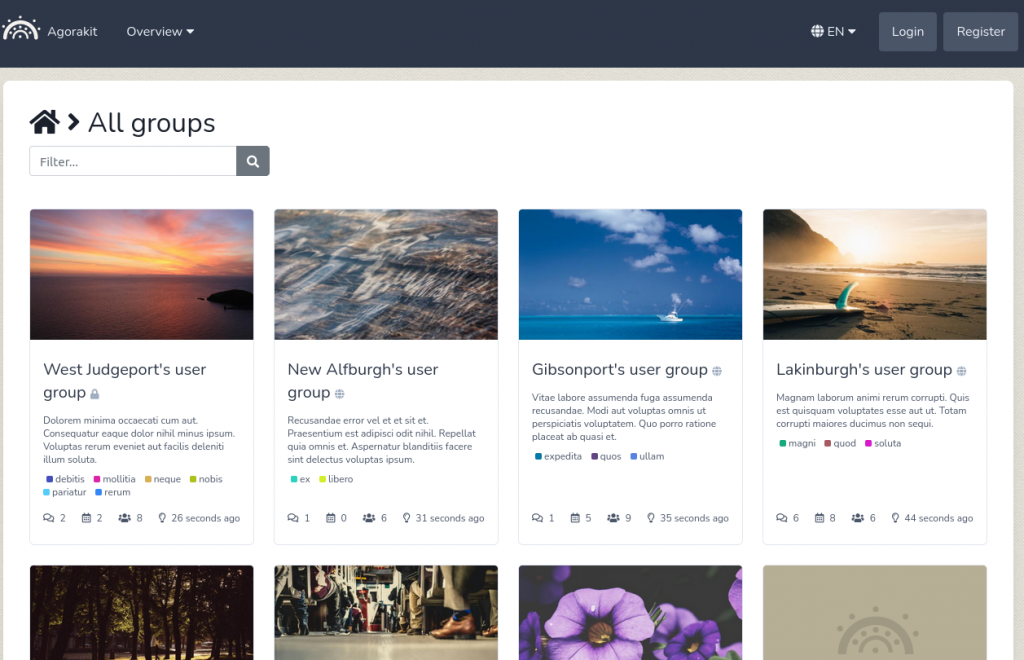Select the libero tag
Viewport: 1024px width, 660px height.
(x=336, y=479)
